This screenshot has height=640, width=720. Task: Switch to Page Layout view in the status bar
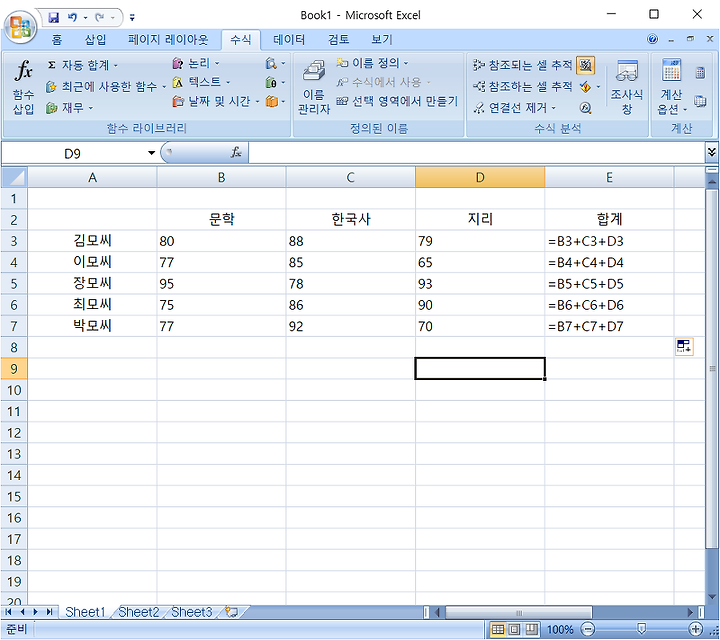(515, 629)
